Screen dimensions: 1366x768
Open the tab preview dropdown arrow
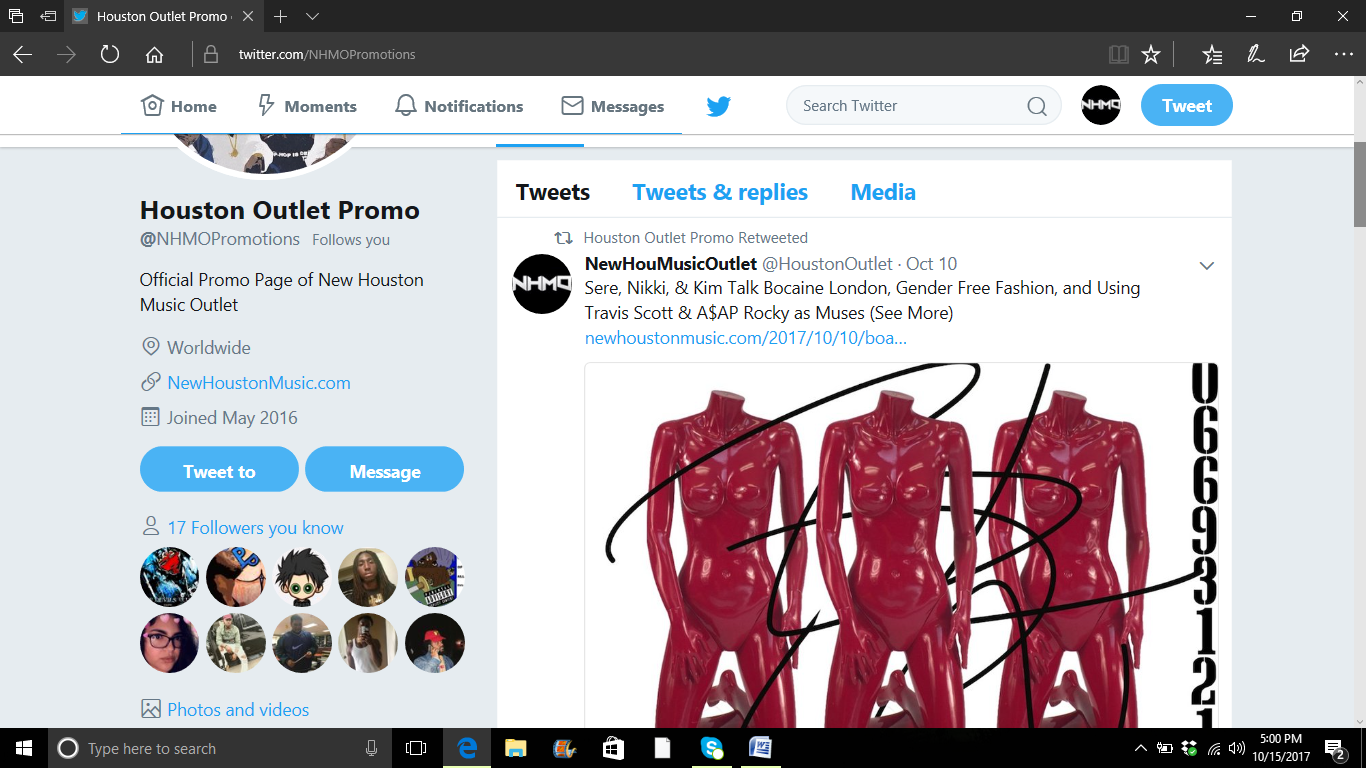[312, 16]
